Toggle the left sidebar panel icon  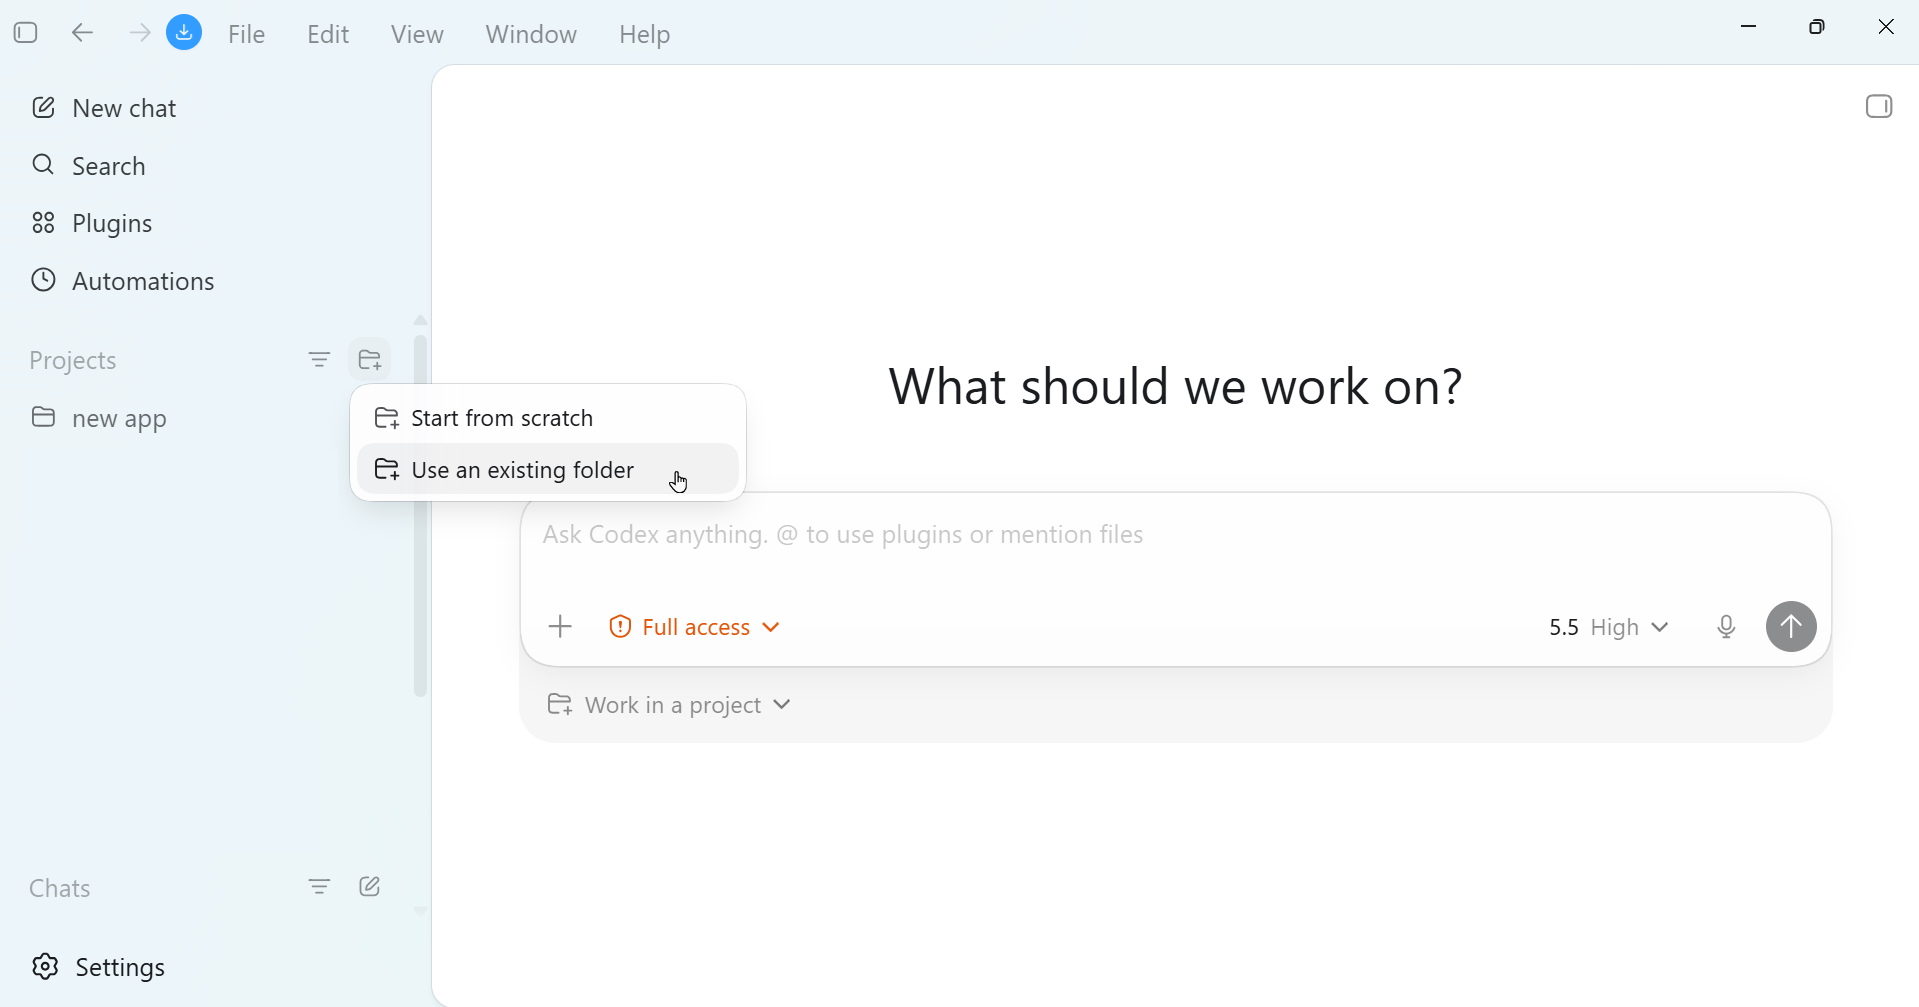[26, 33]
